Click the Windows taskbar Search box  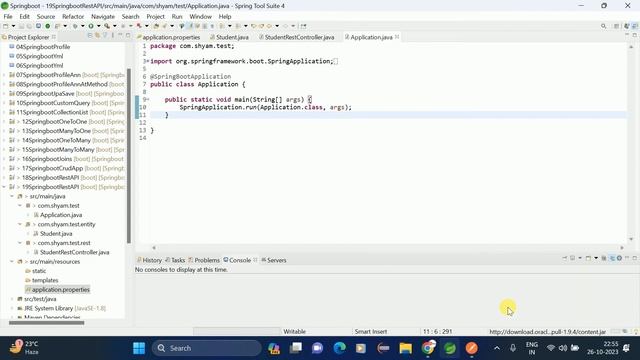207,348
